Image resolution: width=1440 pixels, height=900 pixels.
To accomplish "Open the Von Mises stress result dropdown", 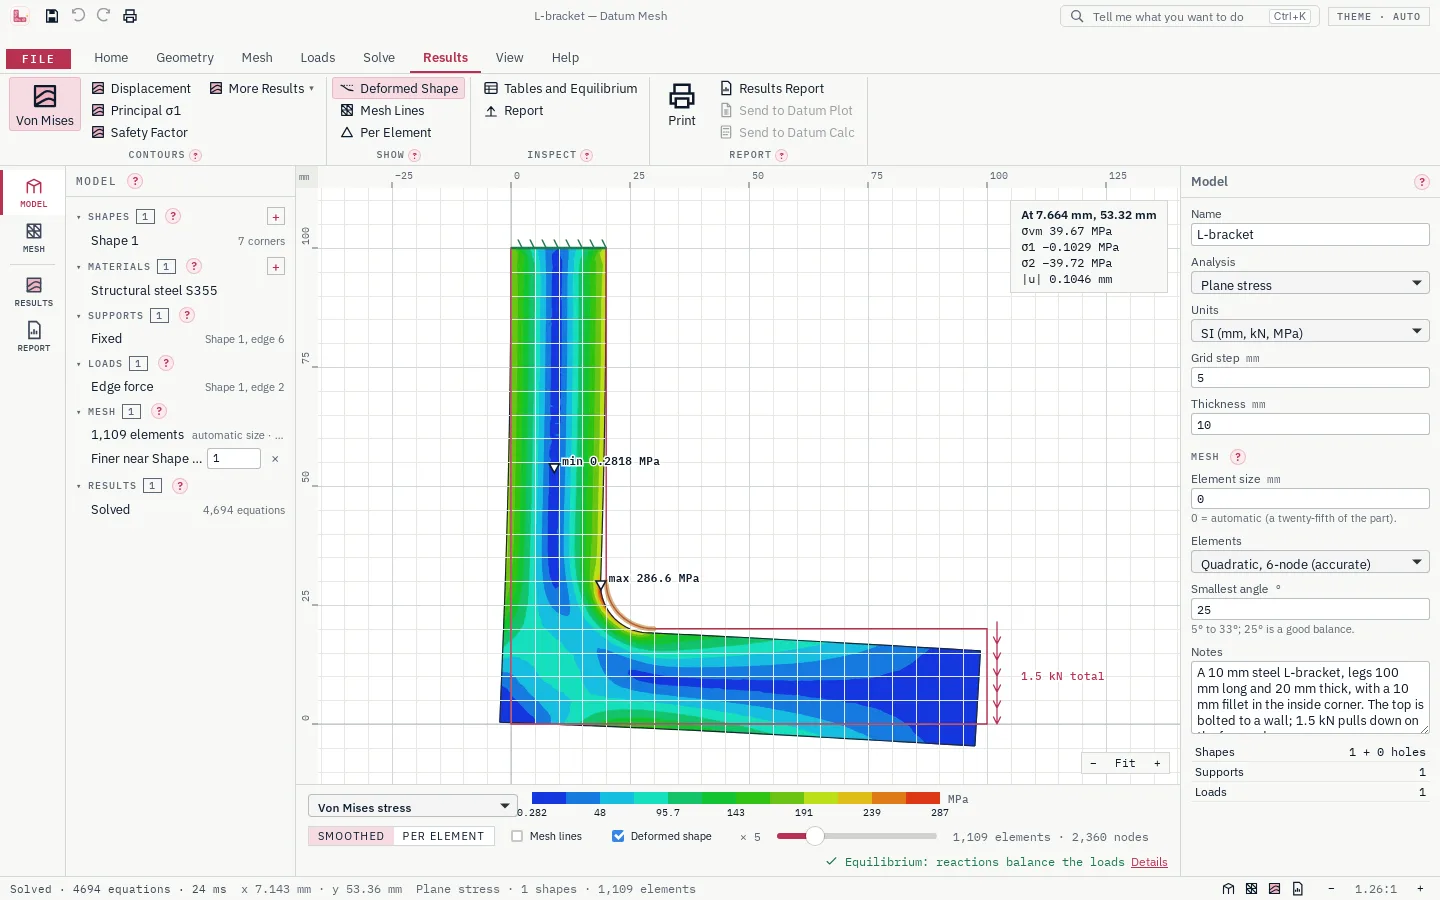I will (412, 807).
